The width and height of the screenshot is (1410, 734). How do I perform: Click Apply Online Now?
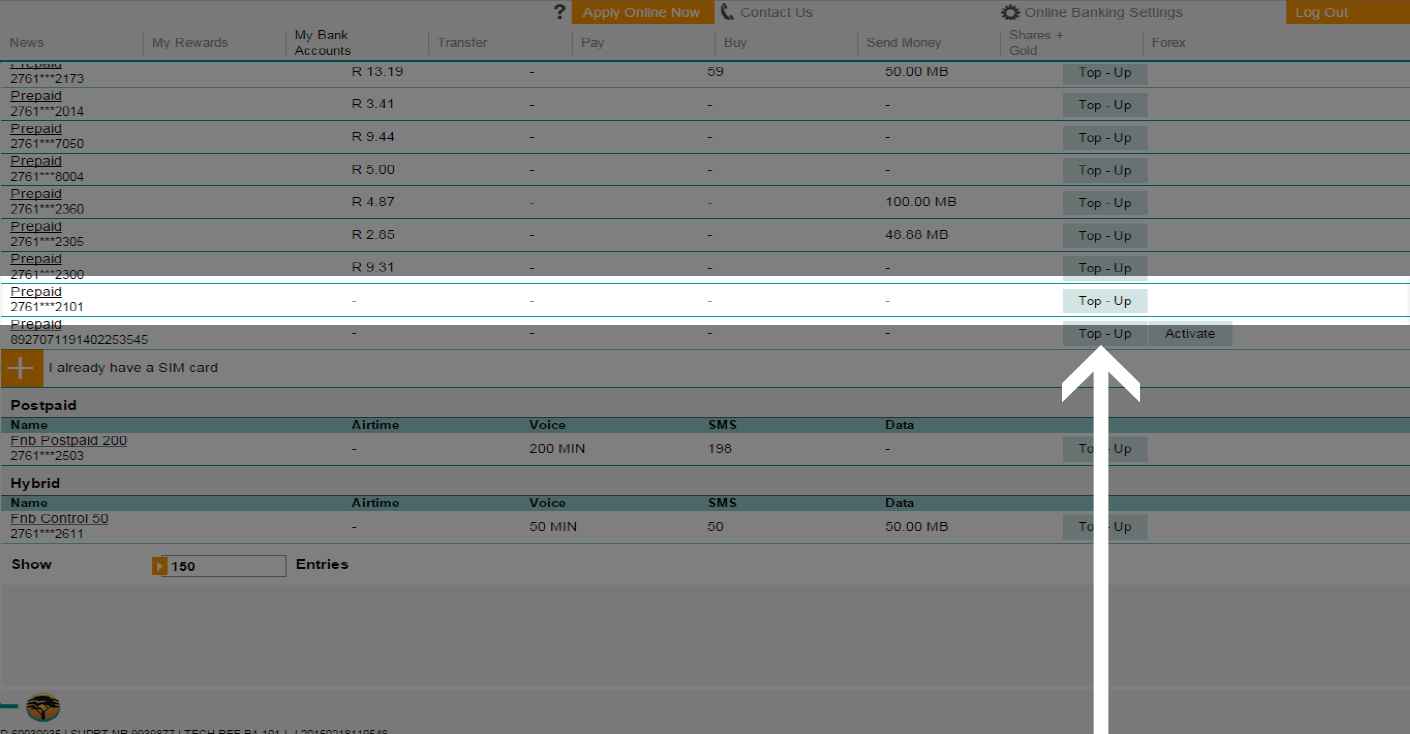tap(642, 12)
